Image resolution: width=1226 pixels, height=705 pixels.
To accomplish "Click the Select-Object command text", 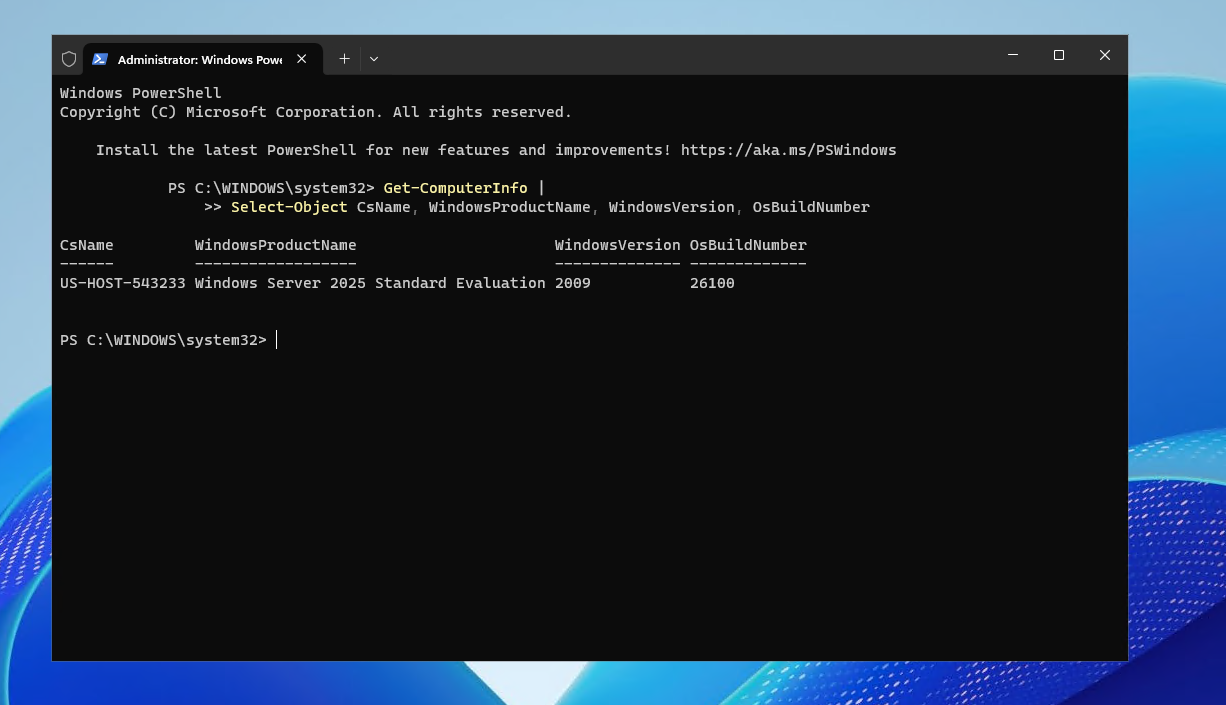I will click(x=289, y=207).
